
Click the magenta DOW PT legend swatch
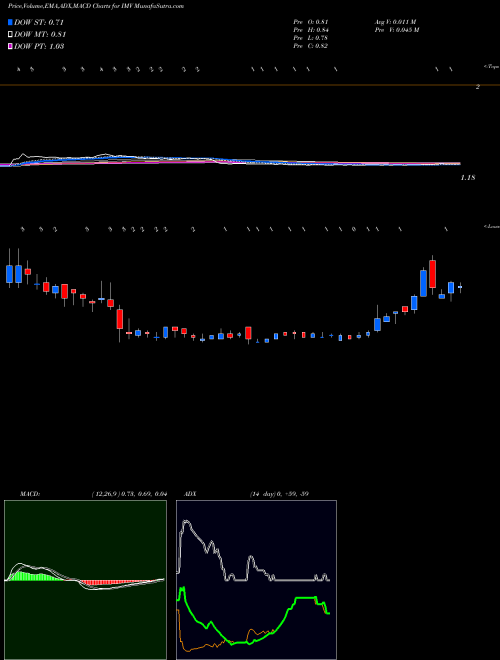click(x=10, y=46)
